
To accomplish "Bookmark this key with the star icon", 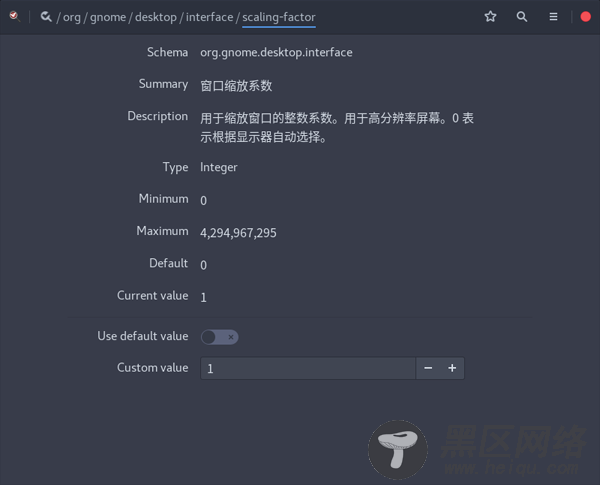I will click(x=490, y=16).
